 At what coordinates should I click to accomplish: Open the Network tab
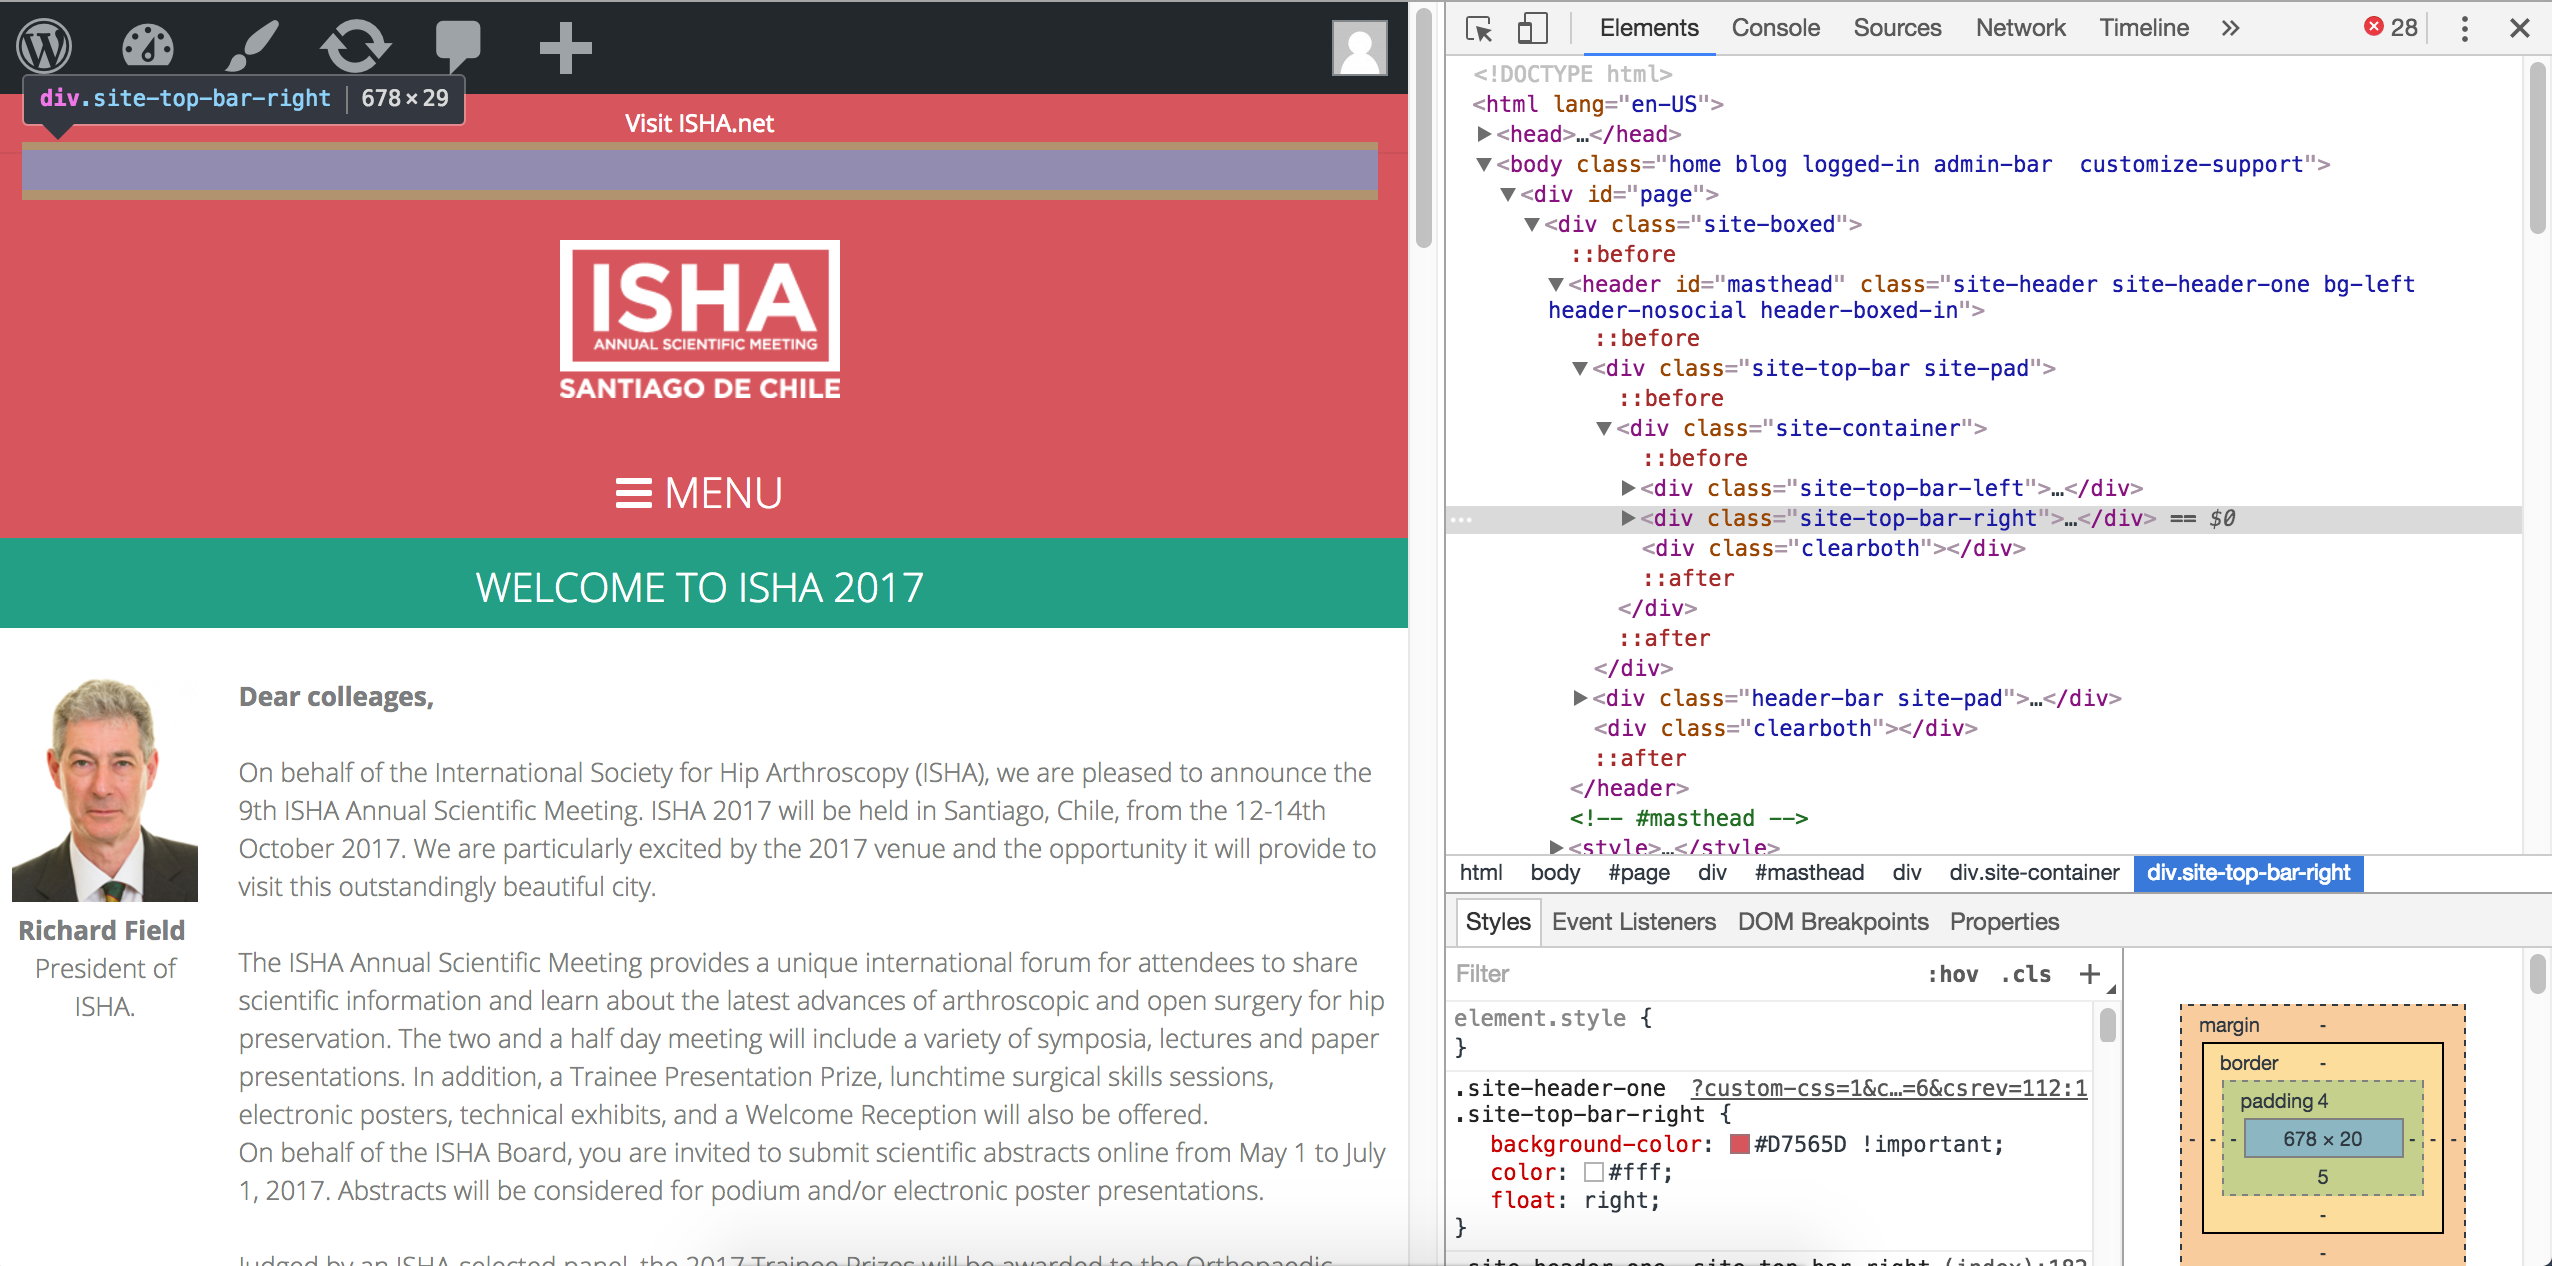(2020, 28)
